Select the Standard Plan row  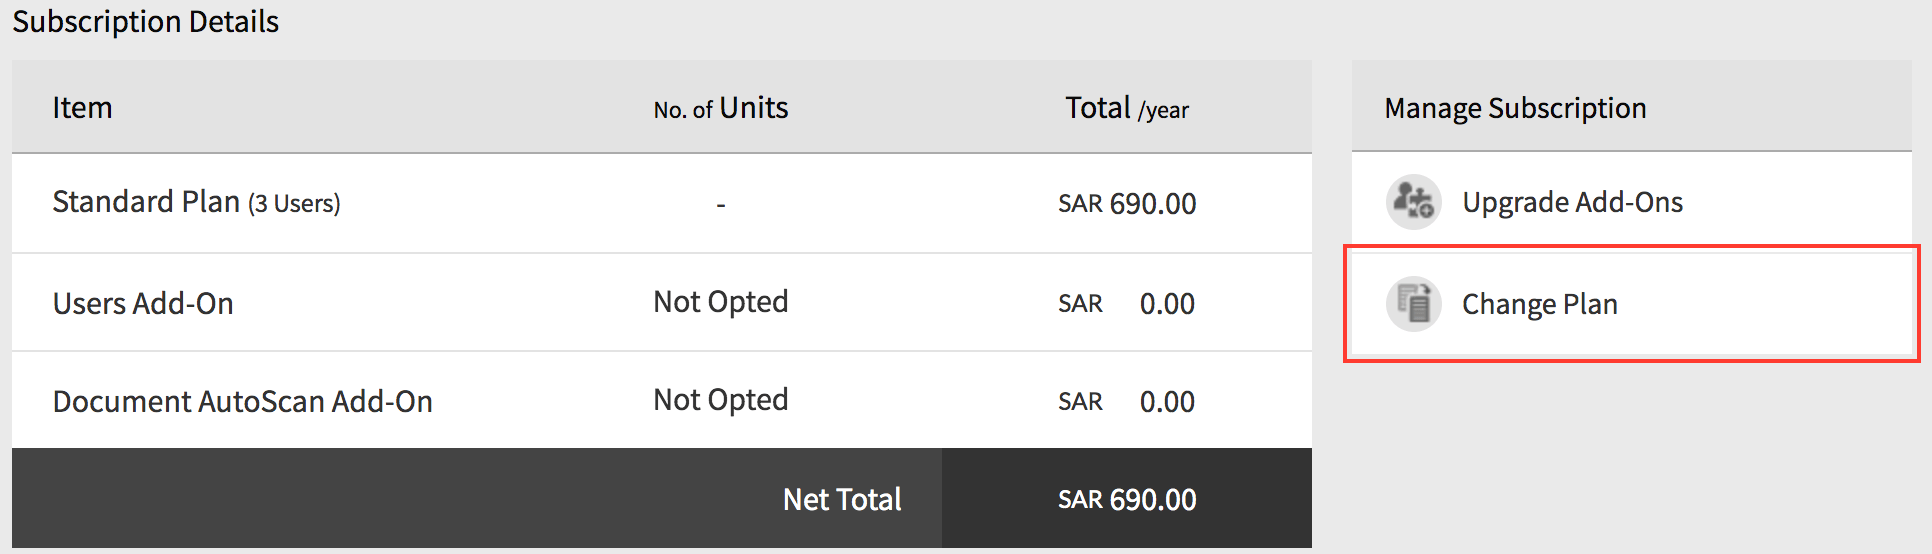pyautogui.click(x=196, y=202)
